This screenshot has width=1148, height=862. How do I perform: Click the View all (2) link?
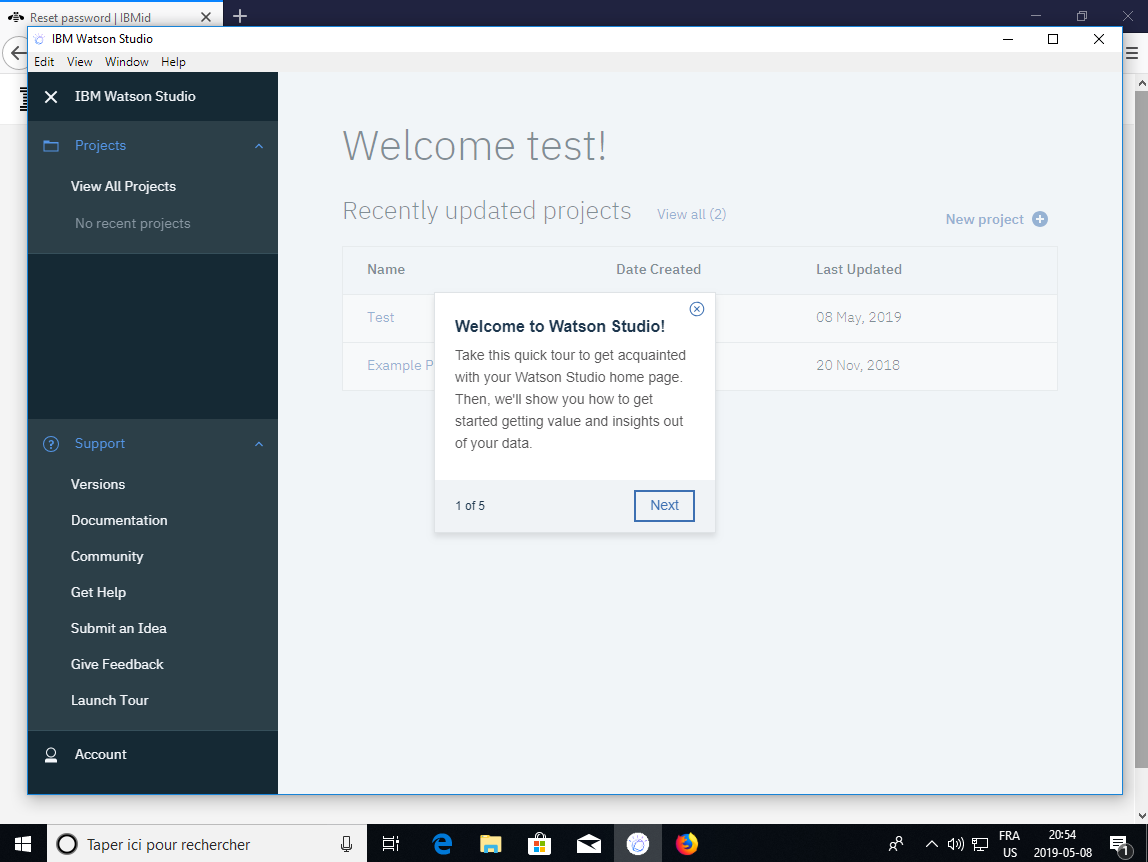(x=691, y=214)
